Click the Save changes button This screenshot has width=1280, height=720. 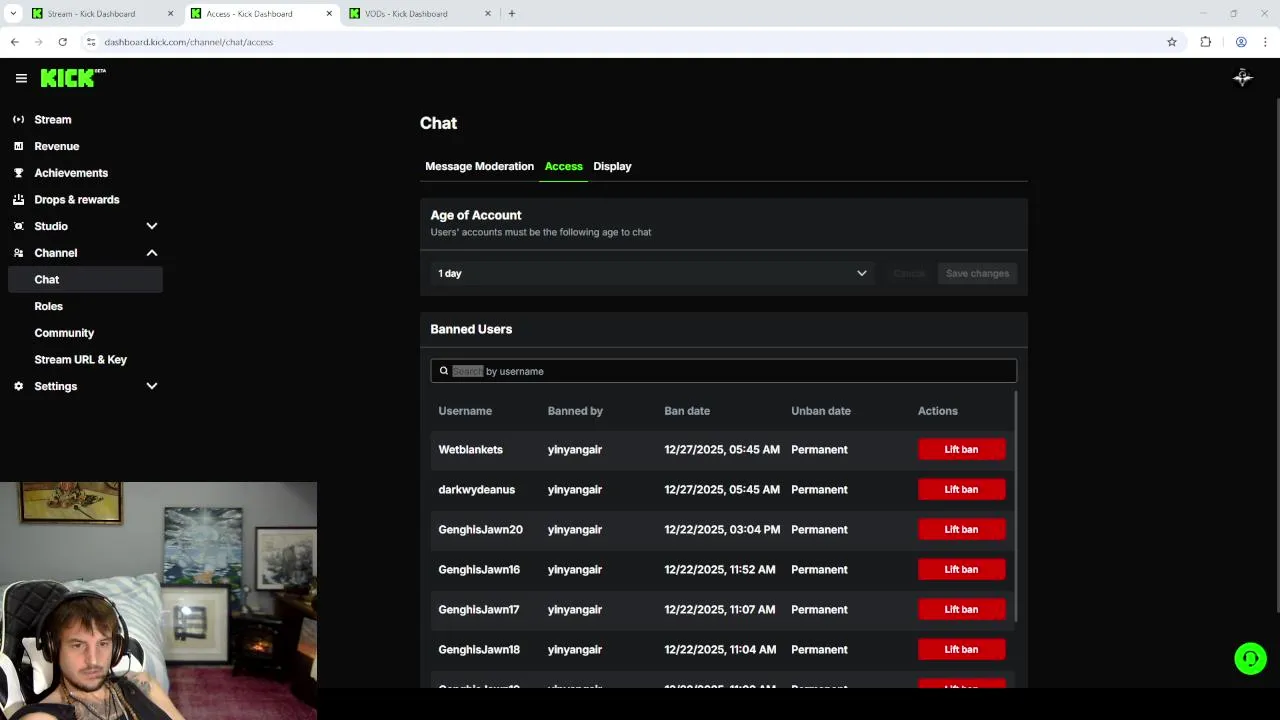click(x=977, y=273)
